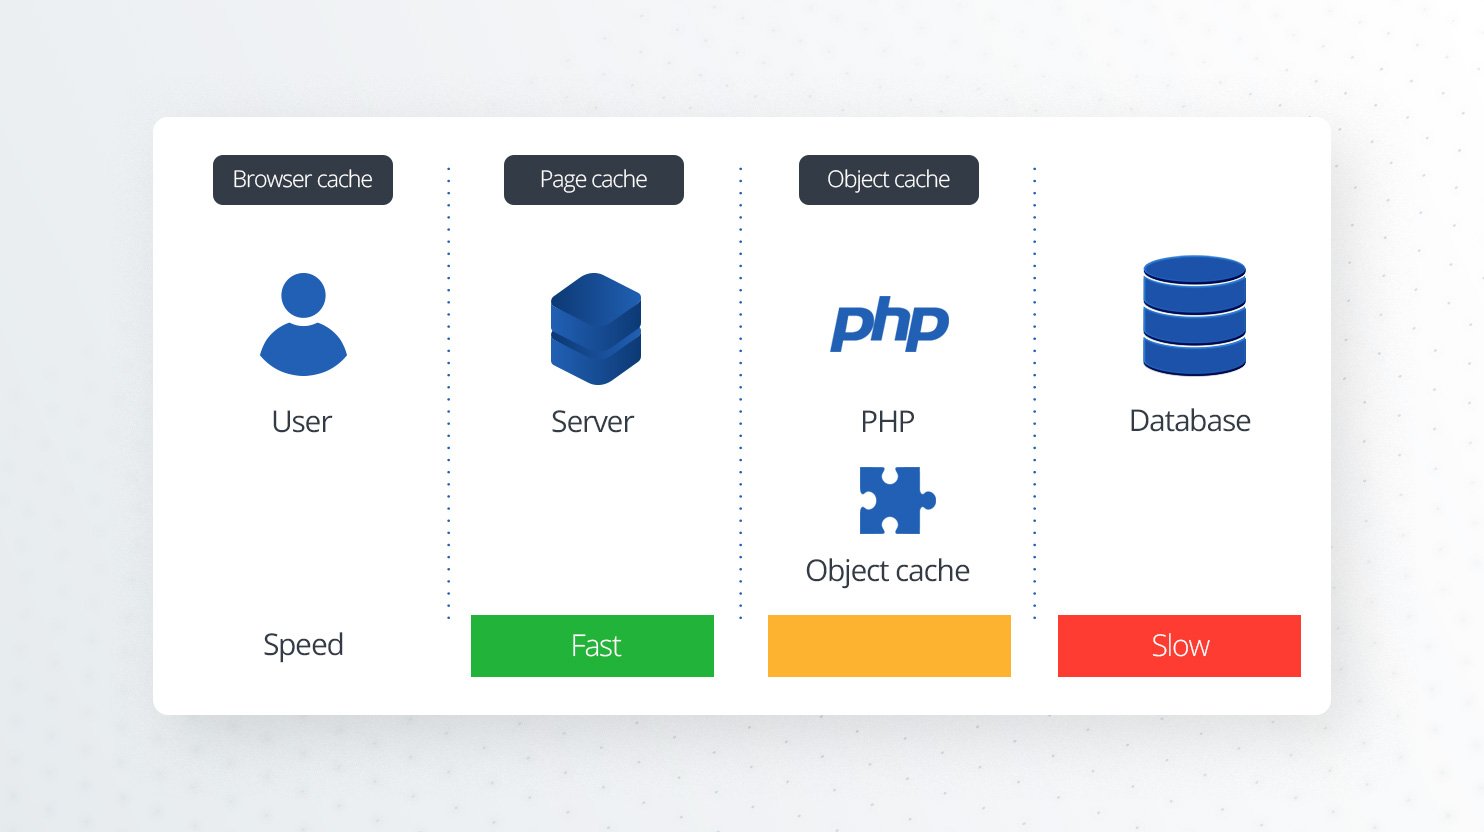This screenshot has width=1484, height=832.
Task: Click the PHP text under the logo
Action: [887, 422]
